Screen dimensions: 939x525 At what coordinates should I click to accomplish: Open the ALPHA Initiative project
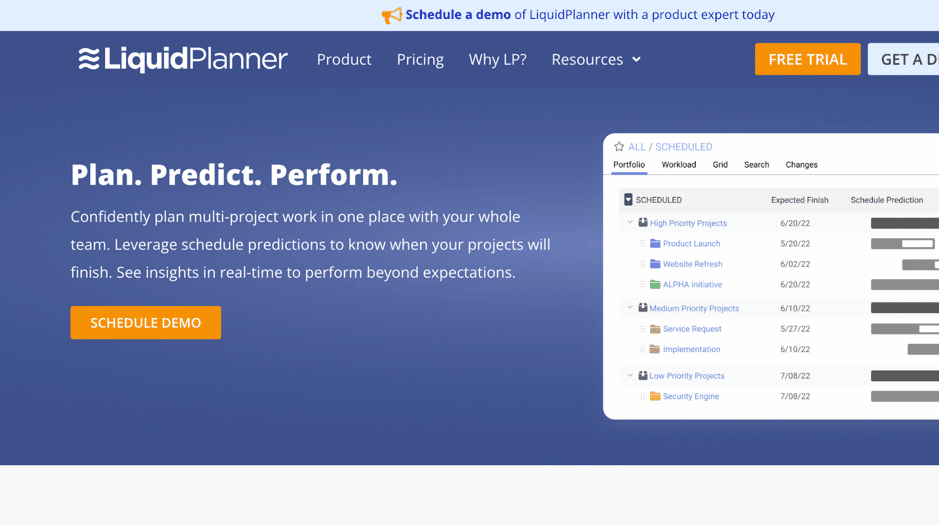point(692,284)
